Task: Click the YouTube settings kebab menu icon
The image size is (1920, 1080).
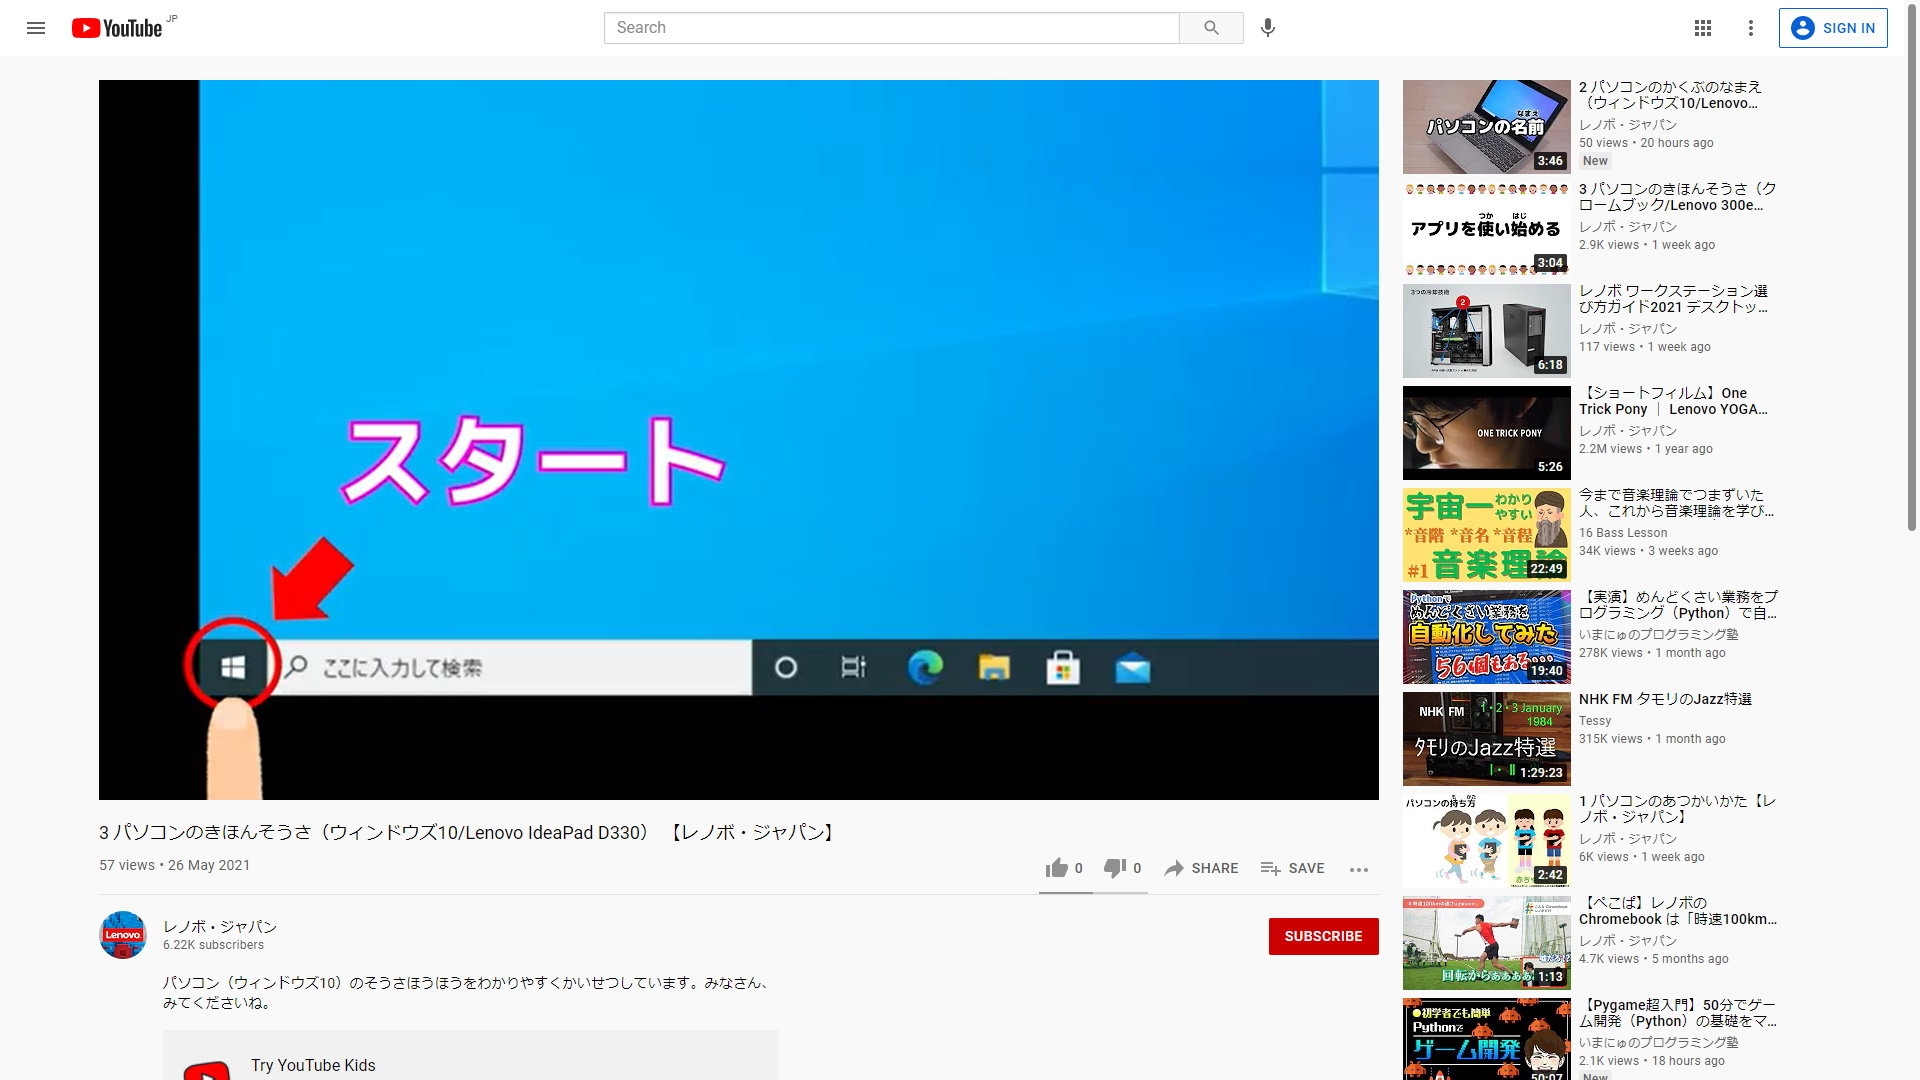Action: pyautogui.click(x=1750, y=28)
